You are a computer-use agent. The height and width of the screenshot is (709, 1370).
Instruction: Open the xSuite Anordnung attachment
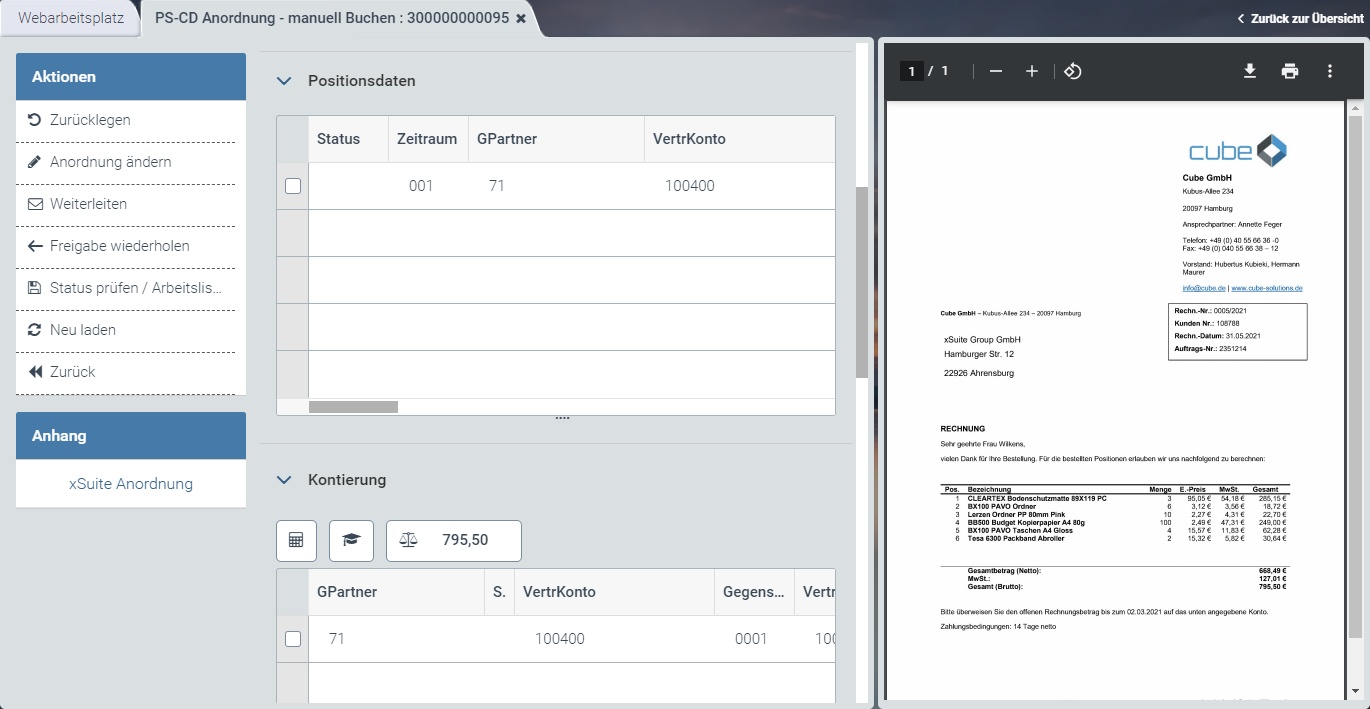pos(131,484)
